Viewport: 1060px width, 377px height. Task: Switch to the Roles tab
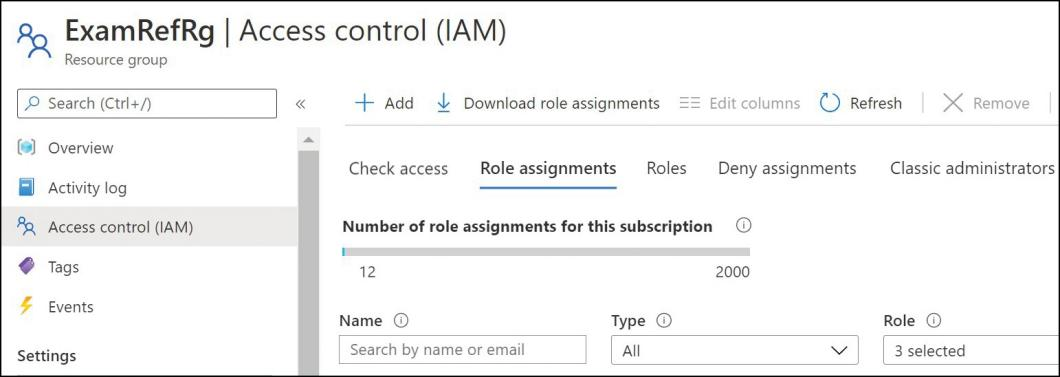tap(667, 168)
